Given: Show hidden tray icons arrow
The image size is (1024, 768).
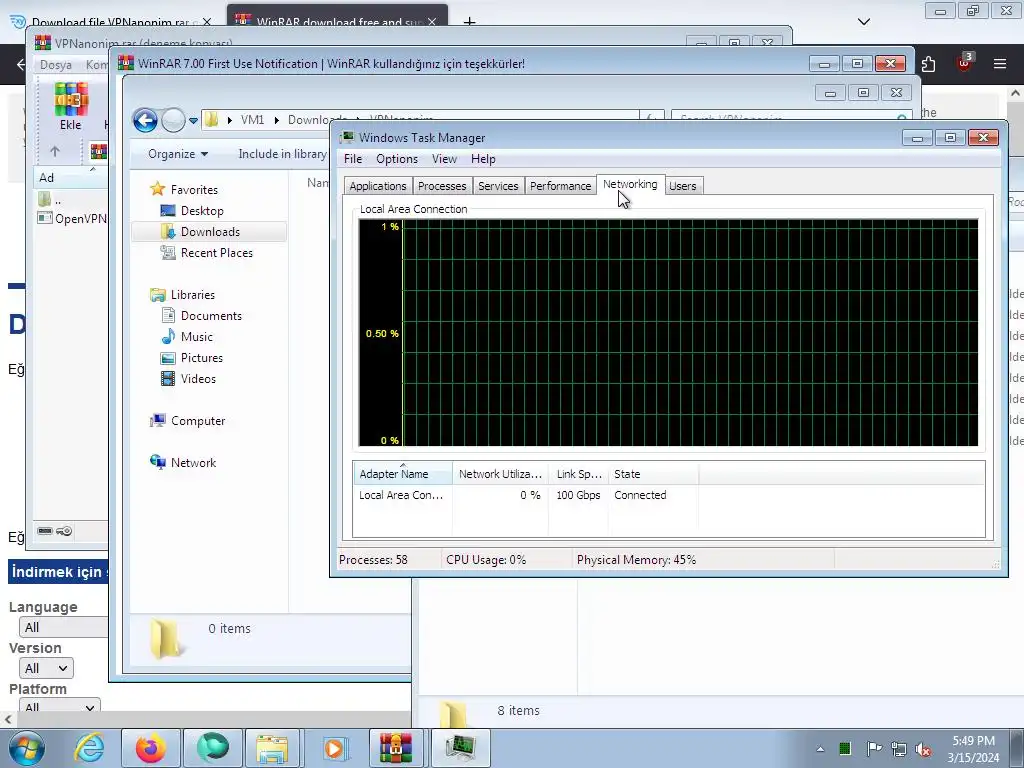Looking at the screenshot, I should point(820,749).
